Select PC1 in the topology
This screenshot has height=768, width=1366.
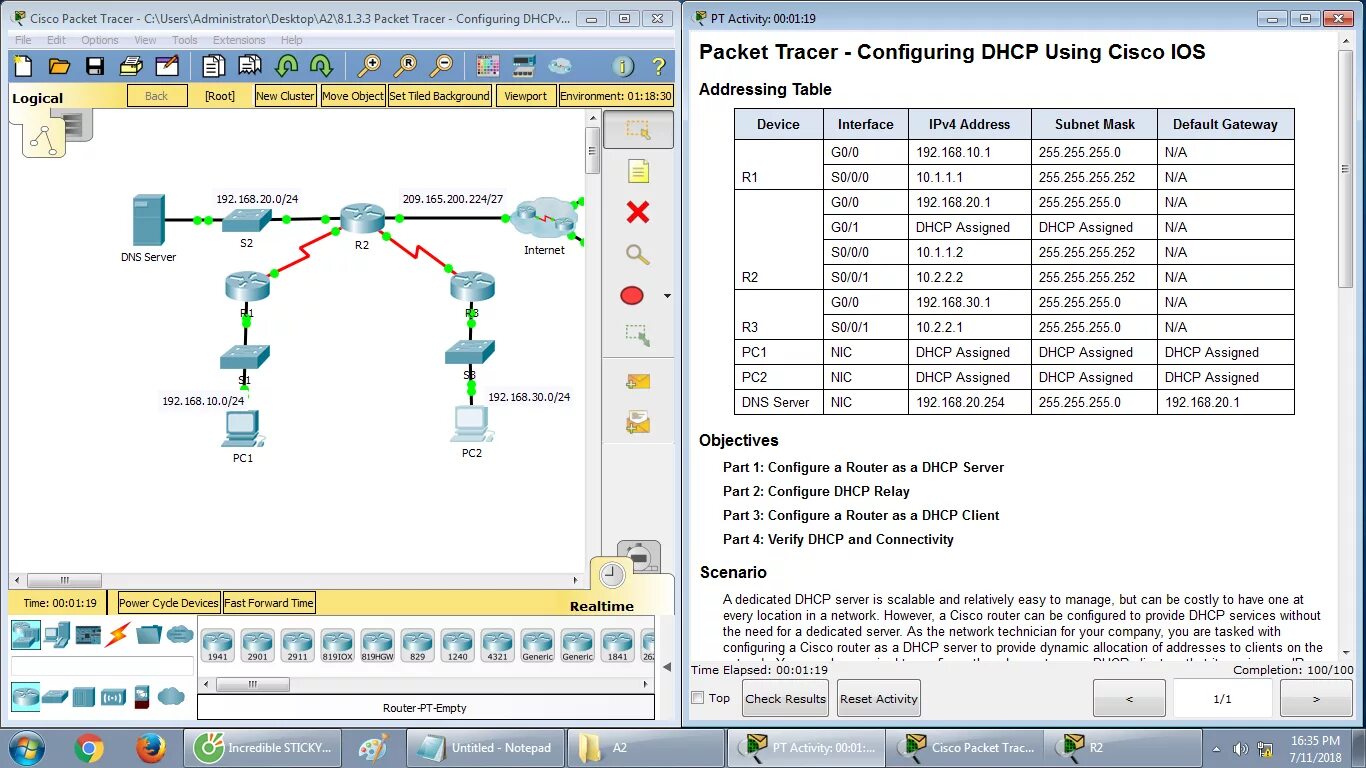coord(242,428)
